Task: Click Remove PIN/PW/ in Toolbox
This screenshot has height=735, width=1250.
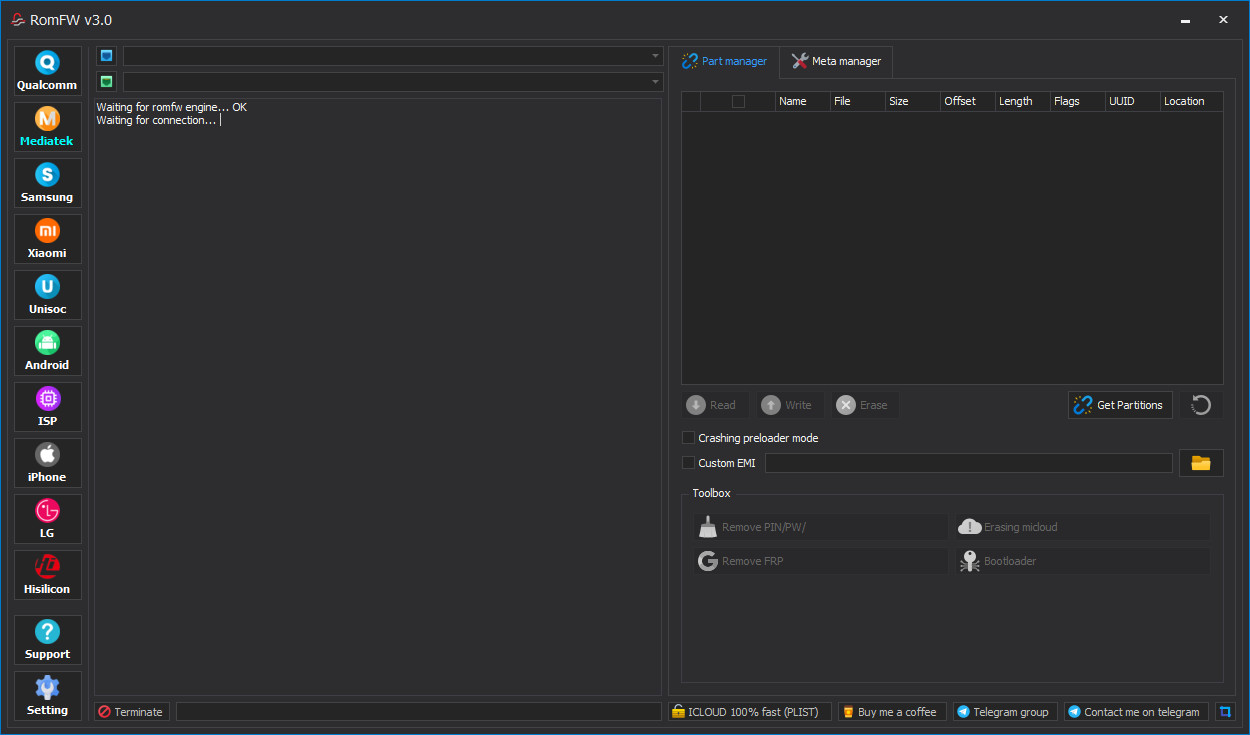Action: coord(821,527)
